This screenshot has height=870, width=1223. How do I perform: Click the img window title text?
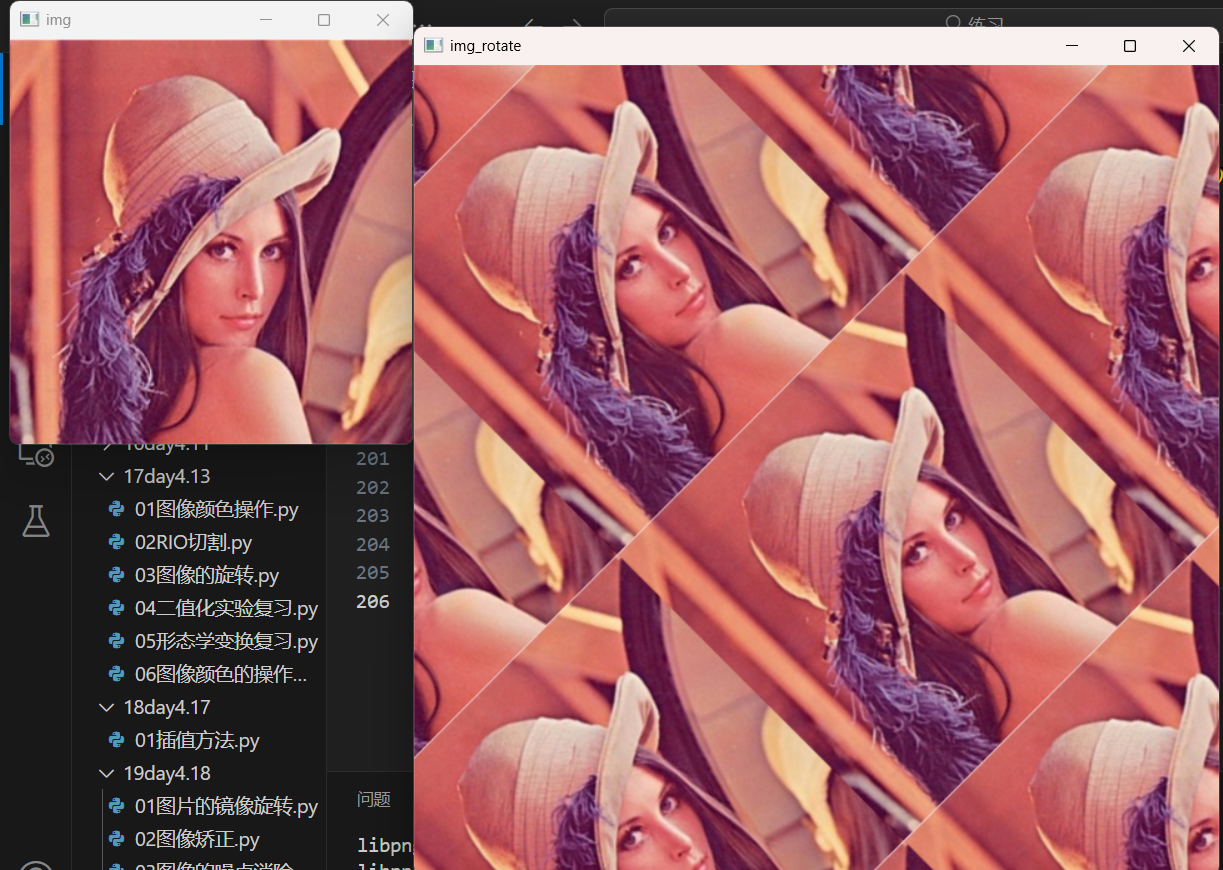point(58,20)
